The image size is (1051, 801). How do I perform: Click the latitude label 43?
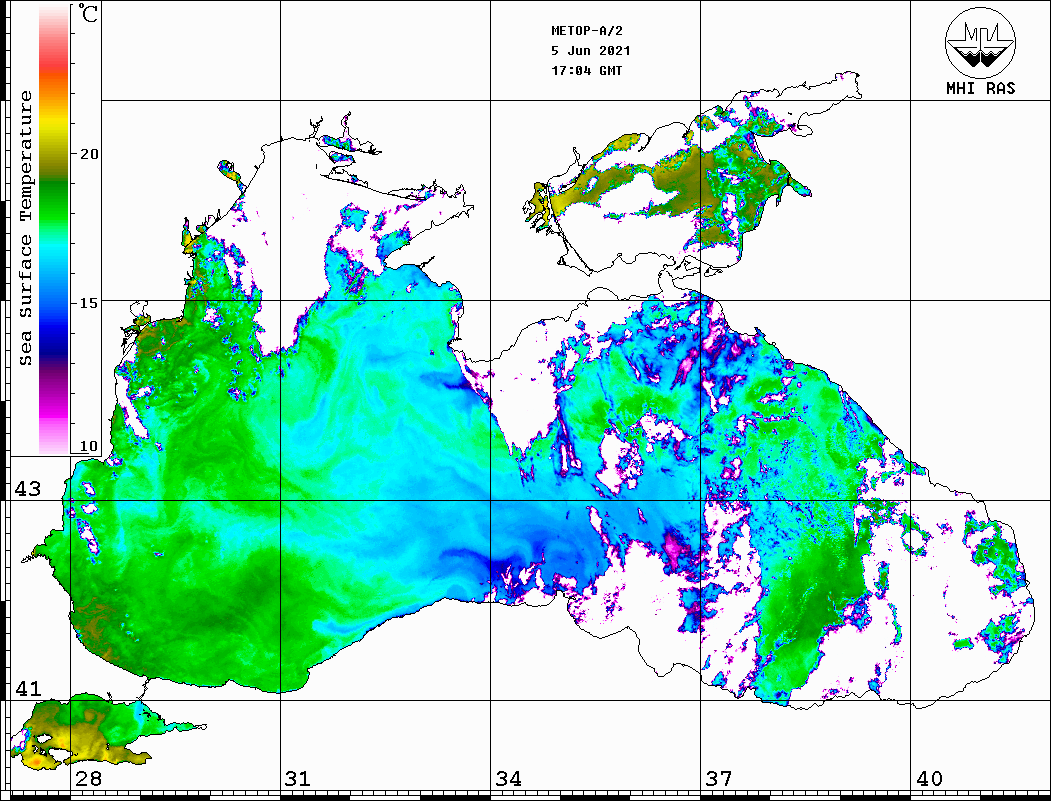(27, 489)
